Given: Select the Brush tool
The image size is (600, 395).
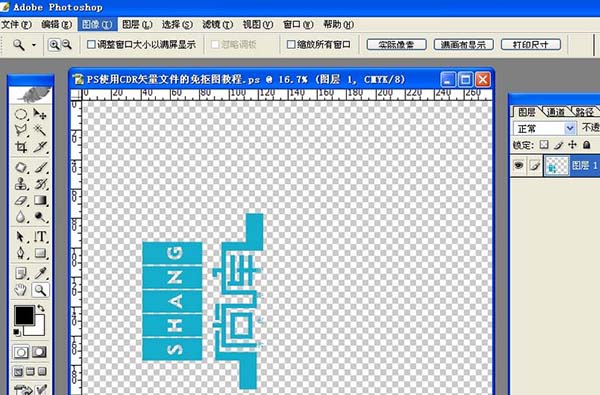Looking at the screenshot, I should pos(40,167).
